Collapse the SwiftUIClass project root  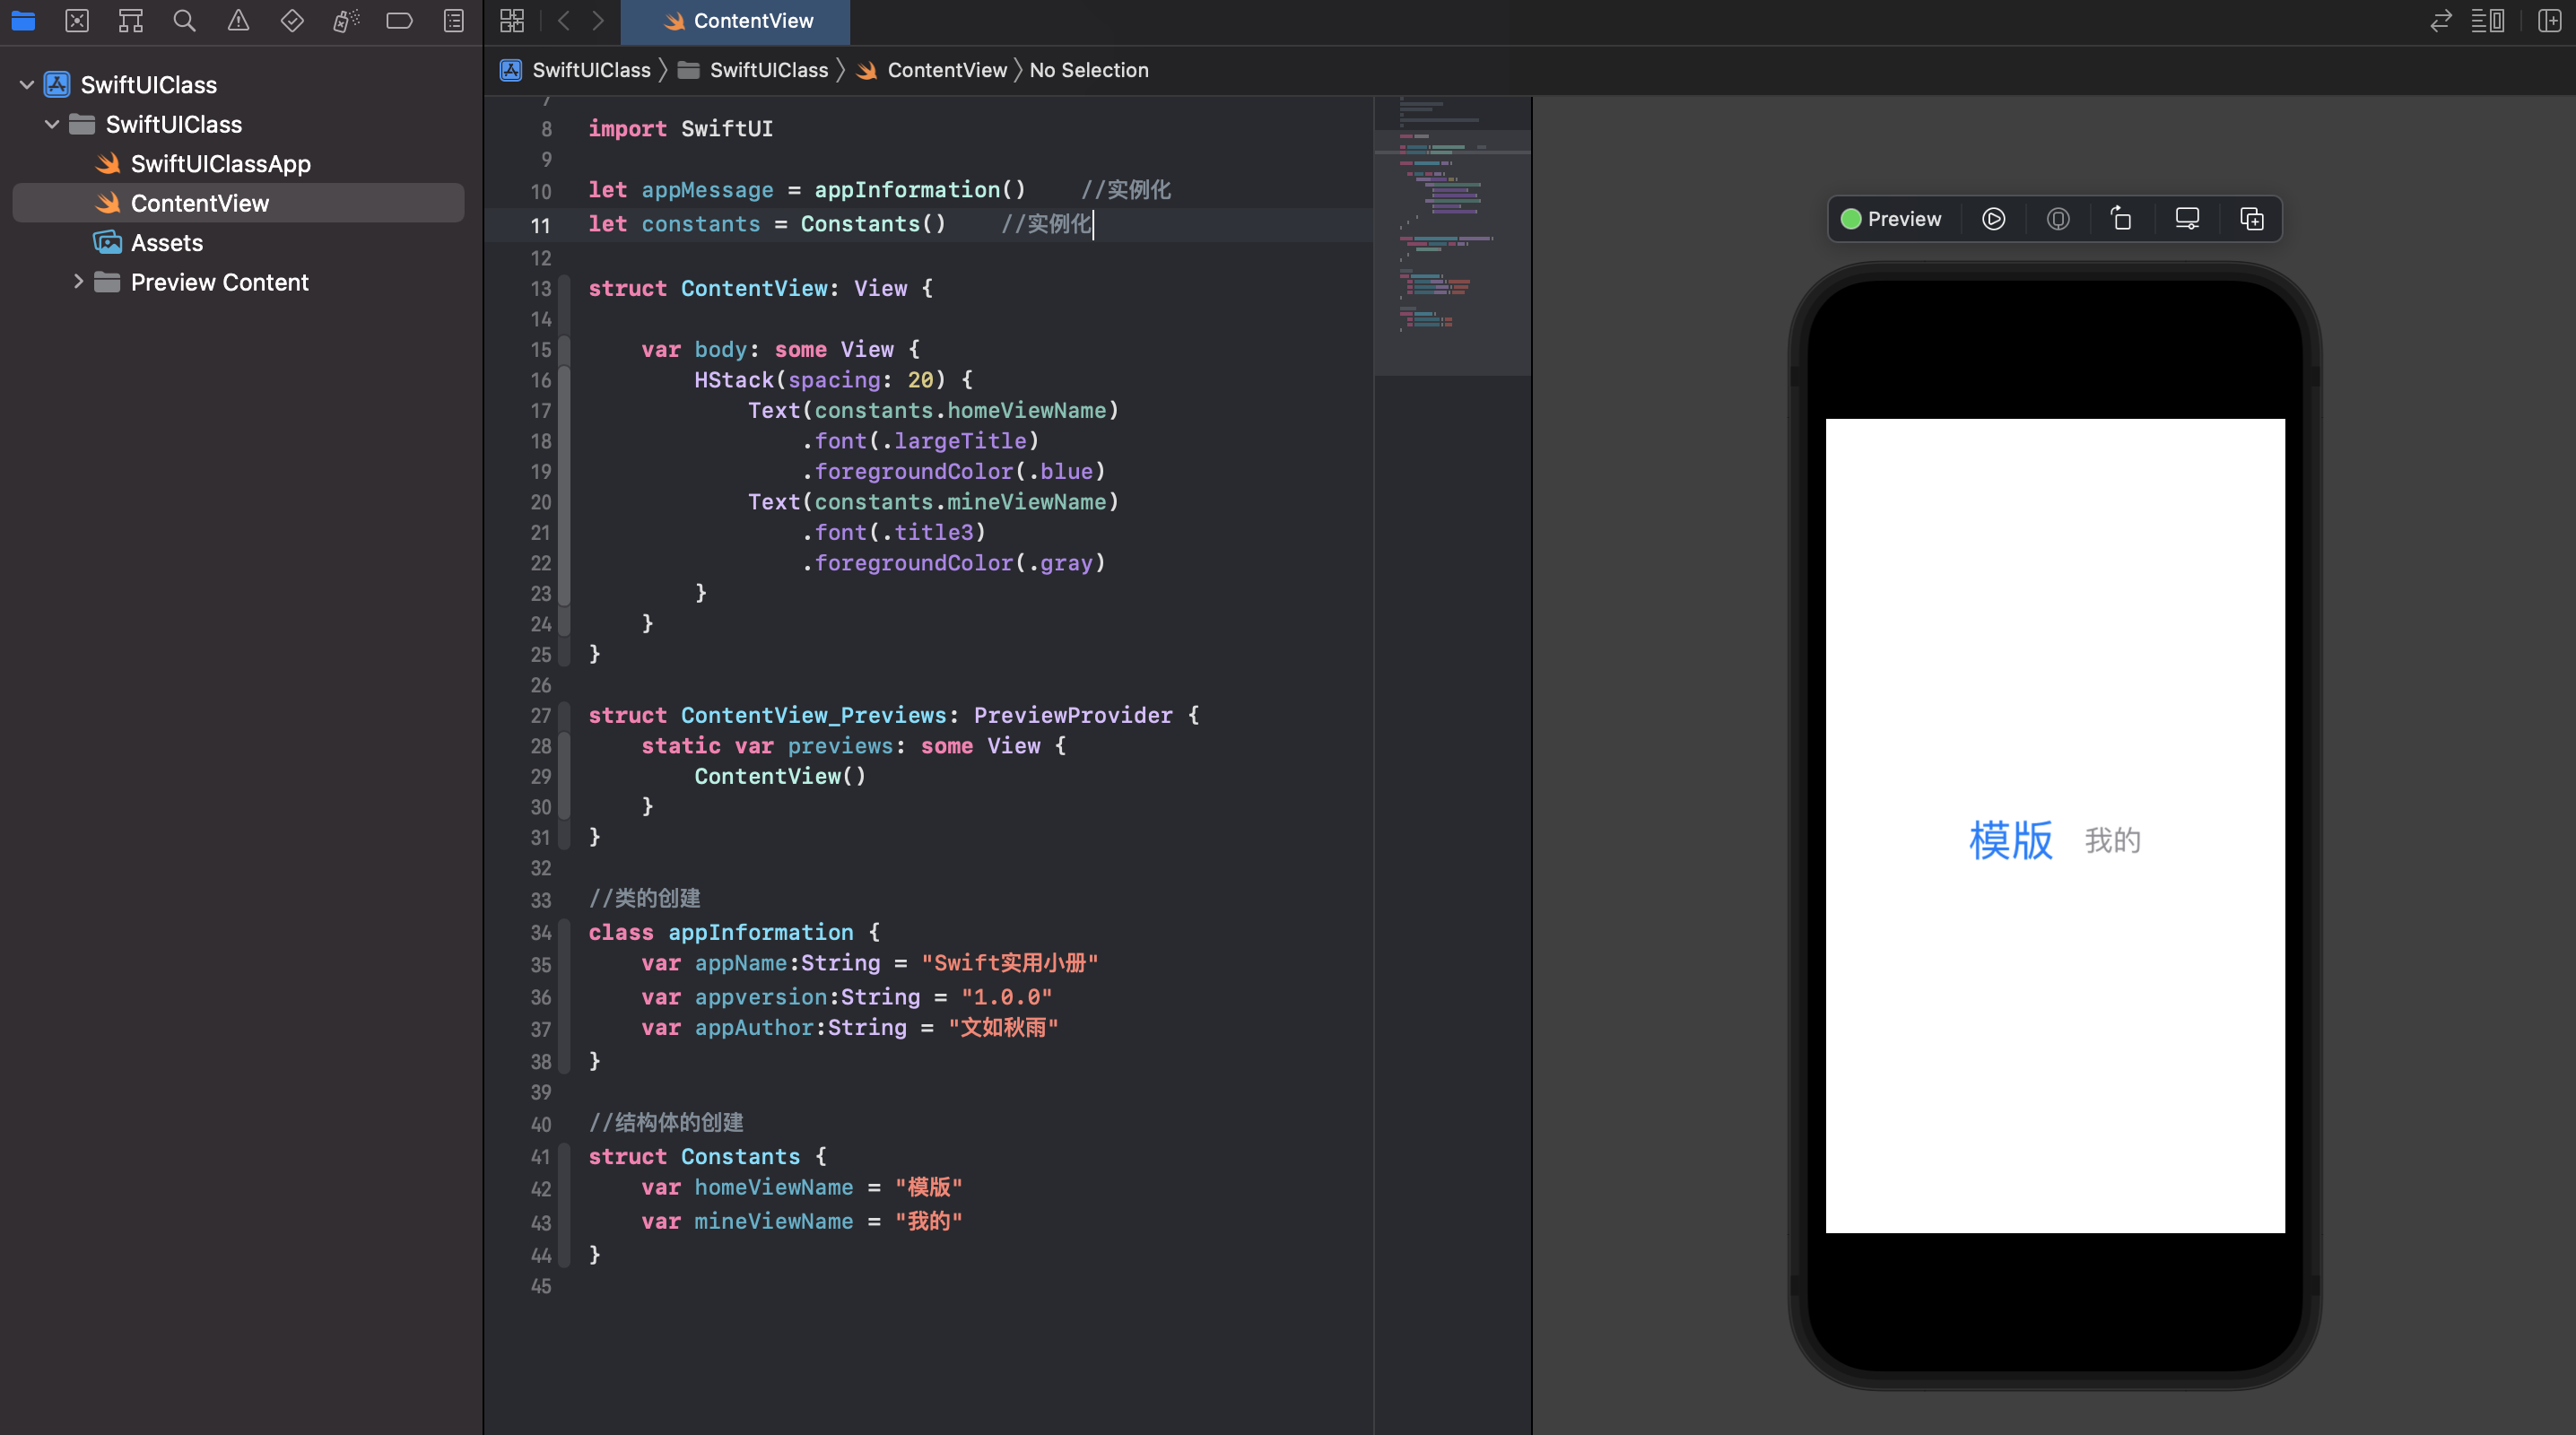(x=27, y=85)
